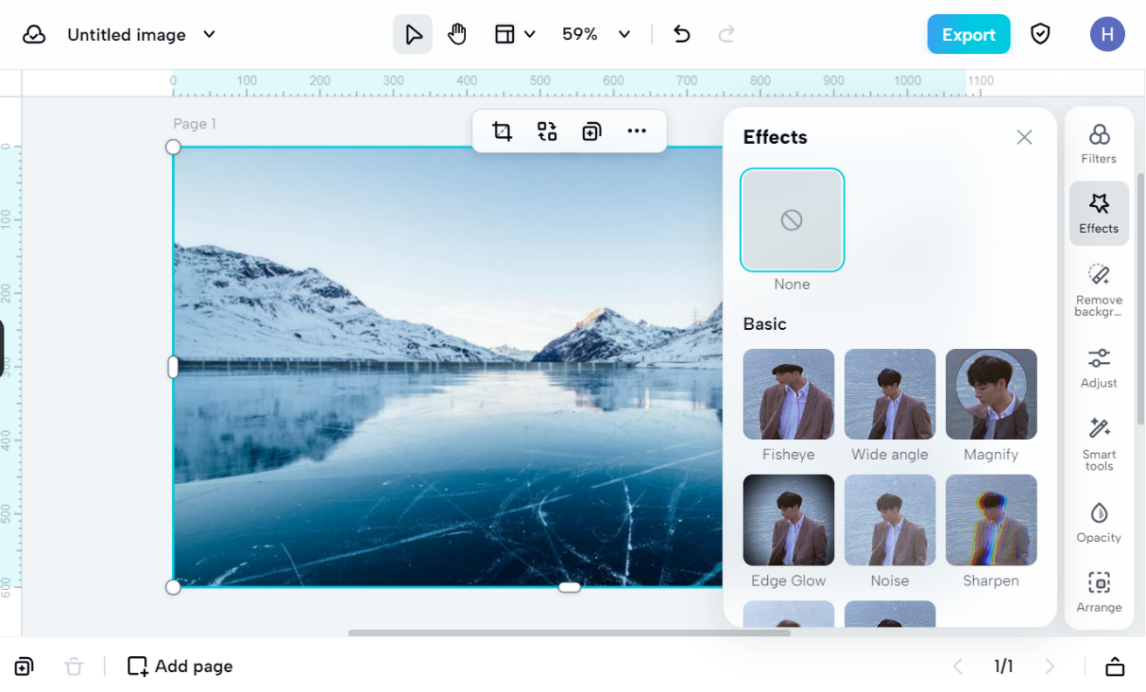This screenshot has width=1146, height=692.
Task: Open Smart tools in sidebar
Action: [1098, 444]
